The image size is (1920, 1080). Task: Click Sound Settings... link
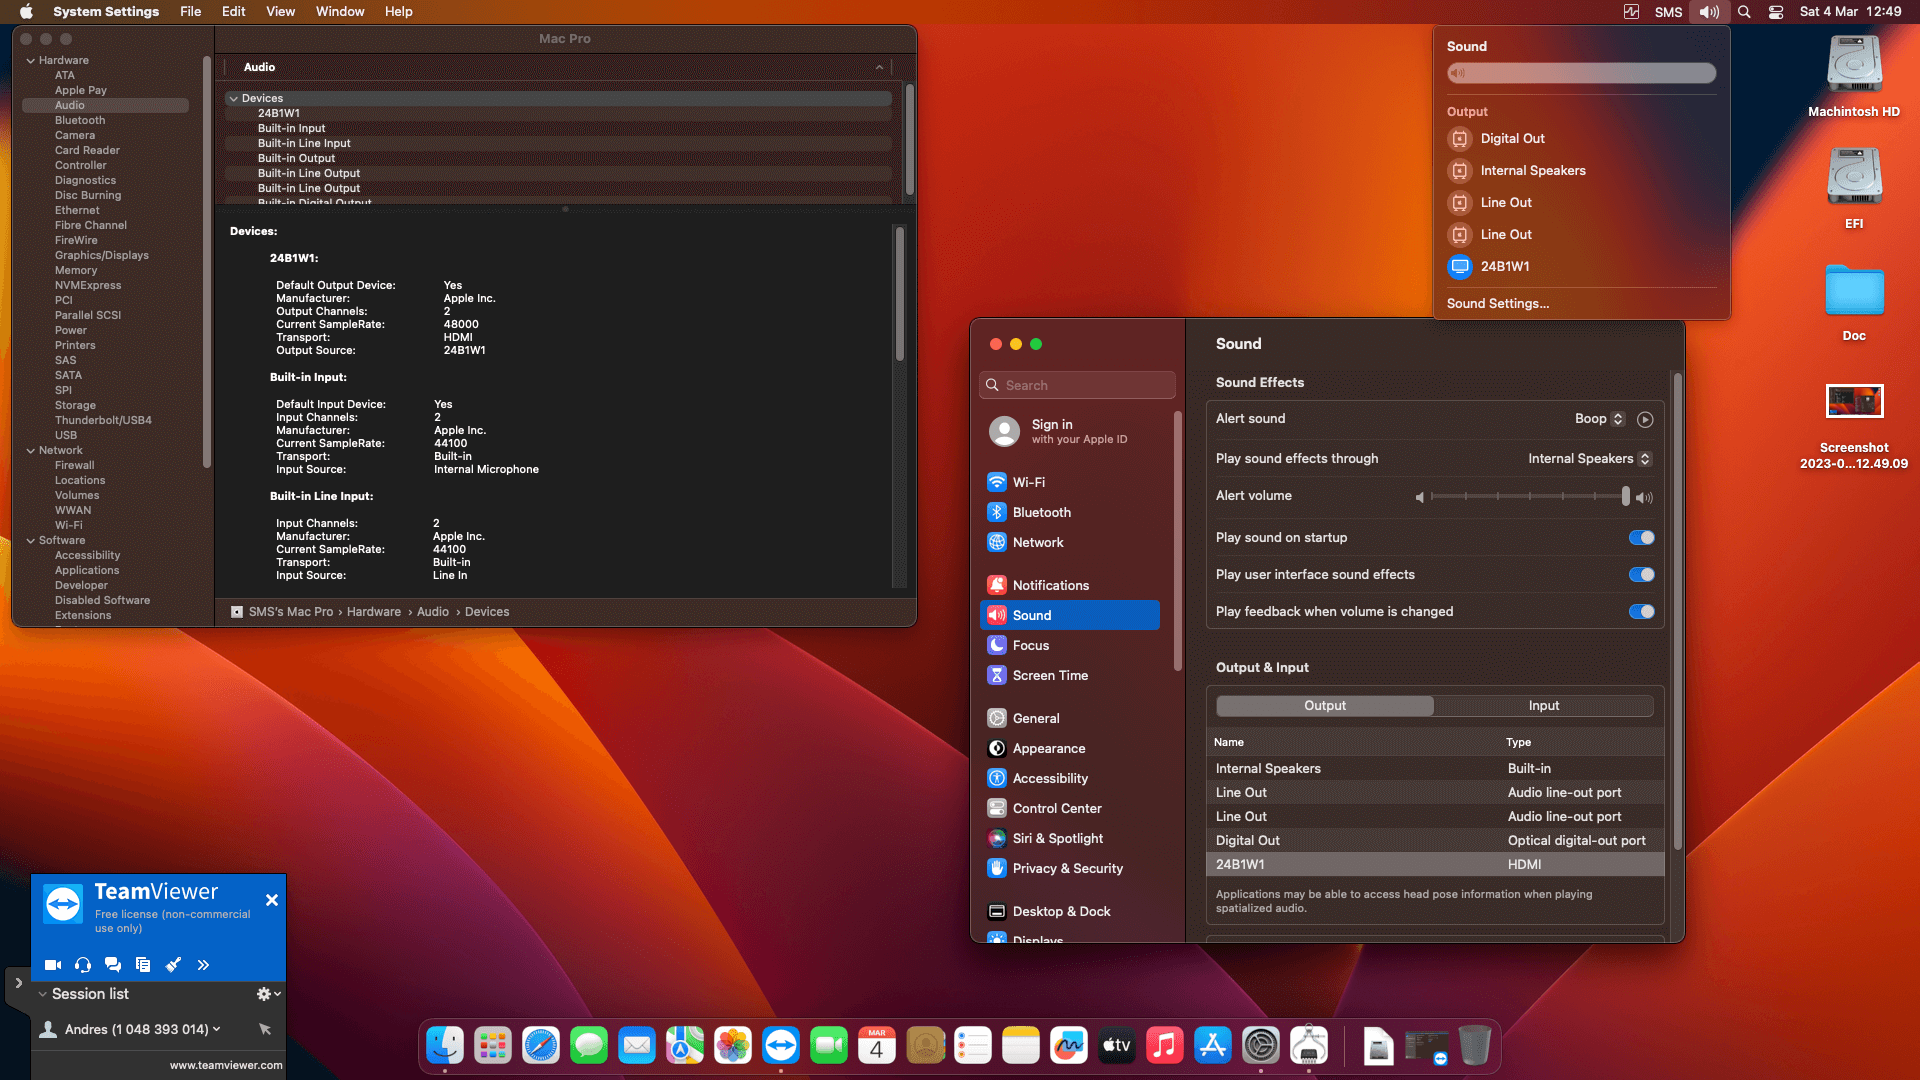(1497, 304)
